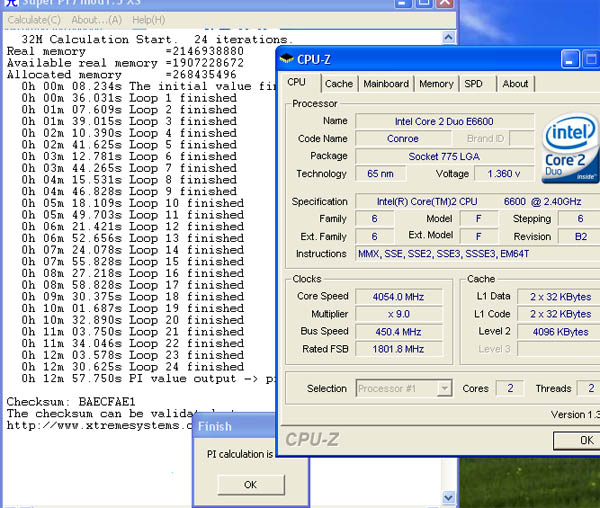Open the Processor #1 selection dropdown
Viewport: 600px width, 508px height.
click(404, 388)
